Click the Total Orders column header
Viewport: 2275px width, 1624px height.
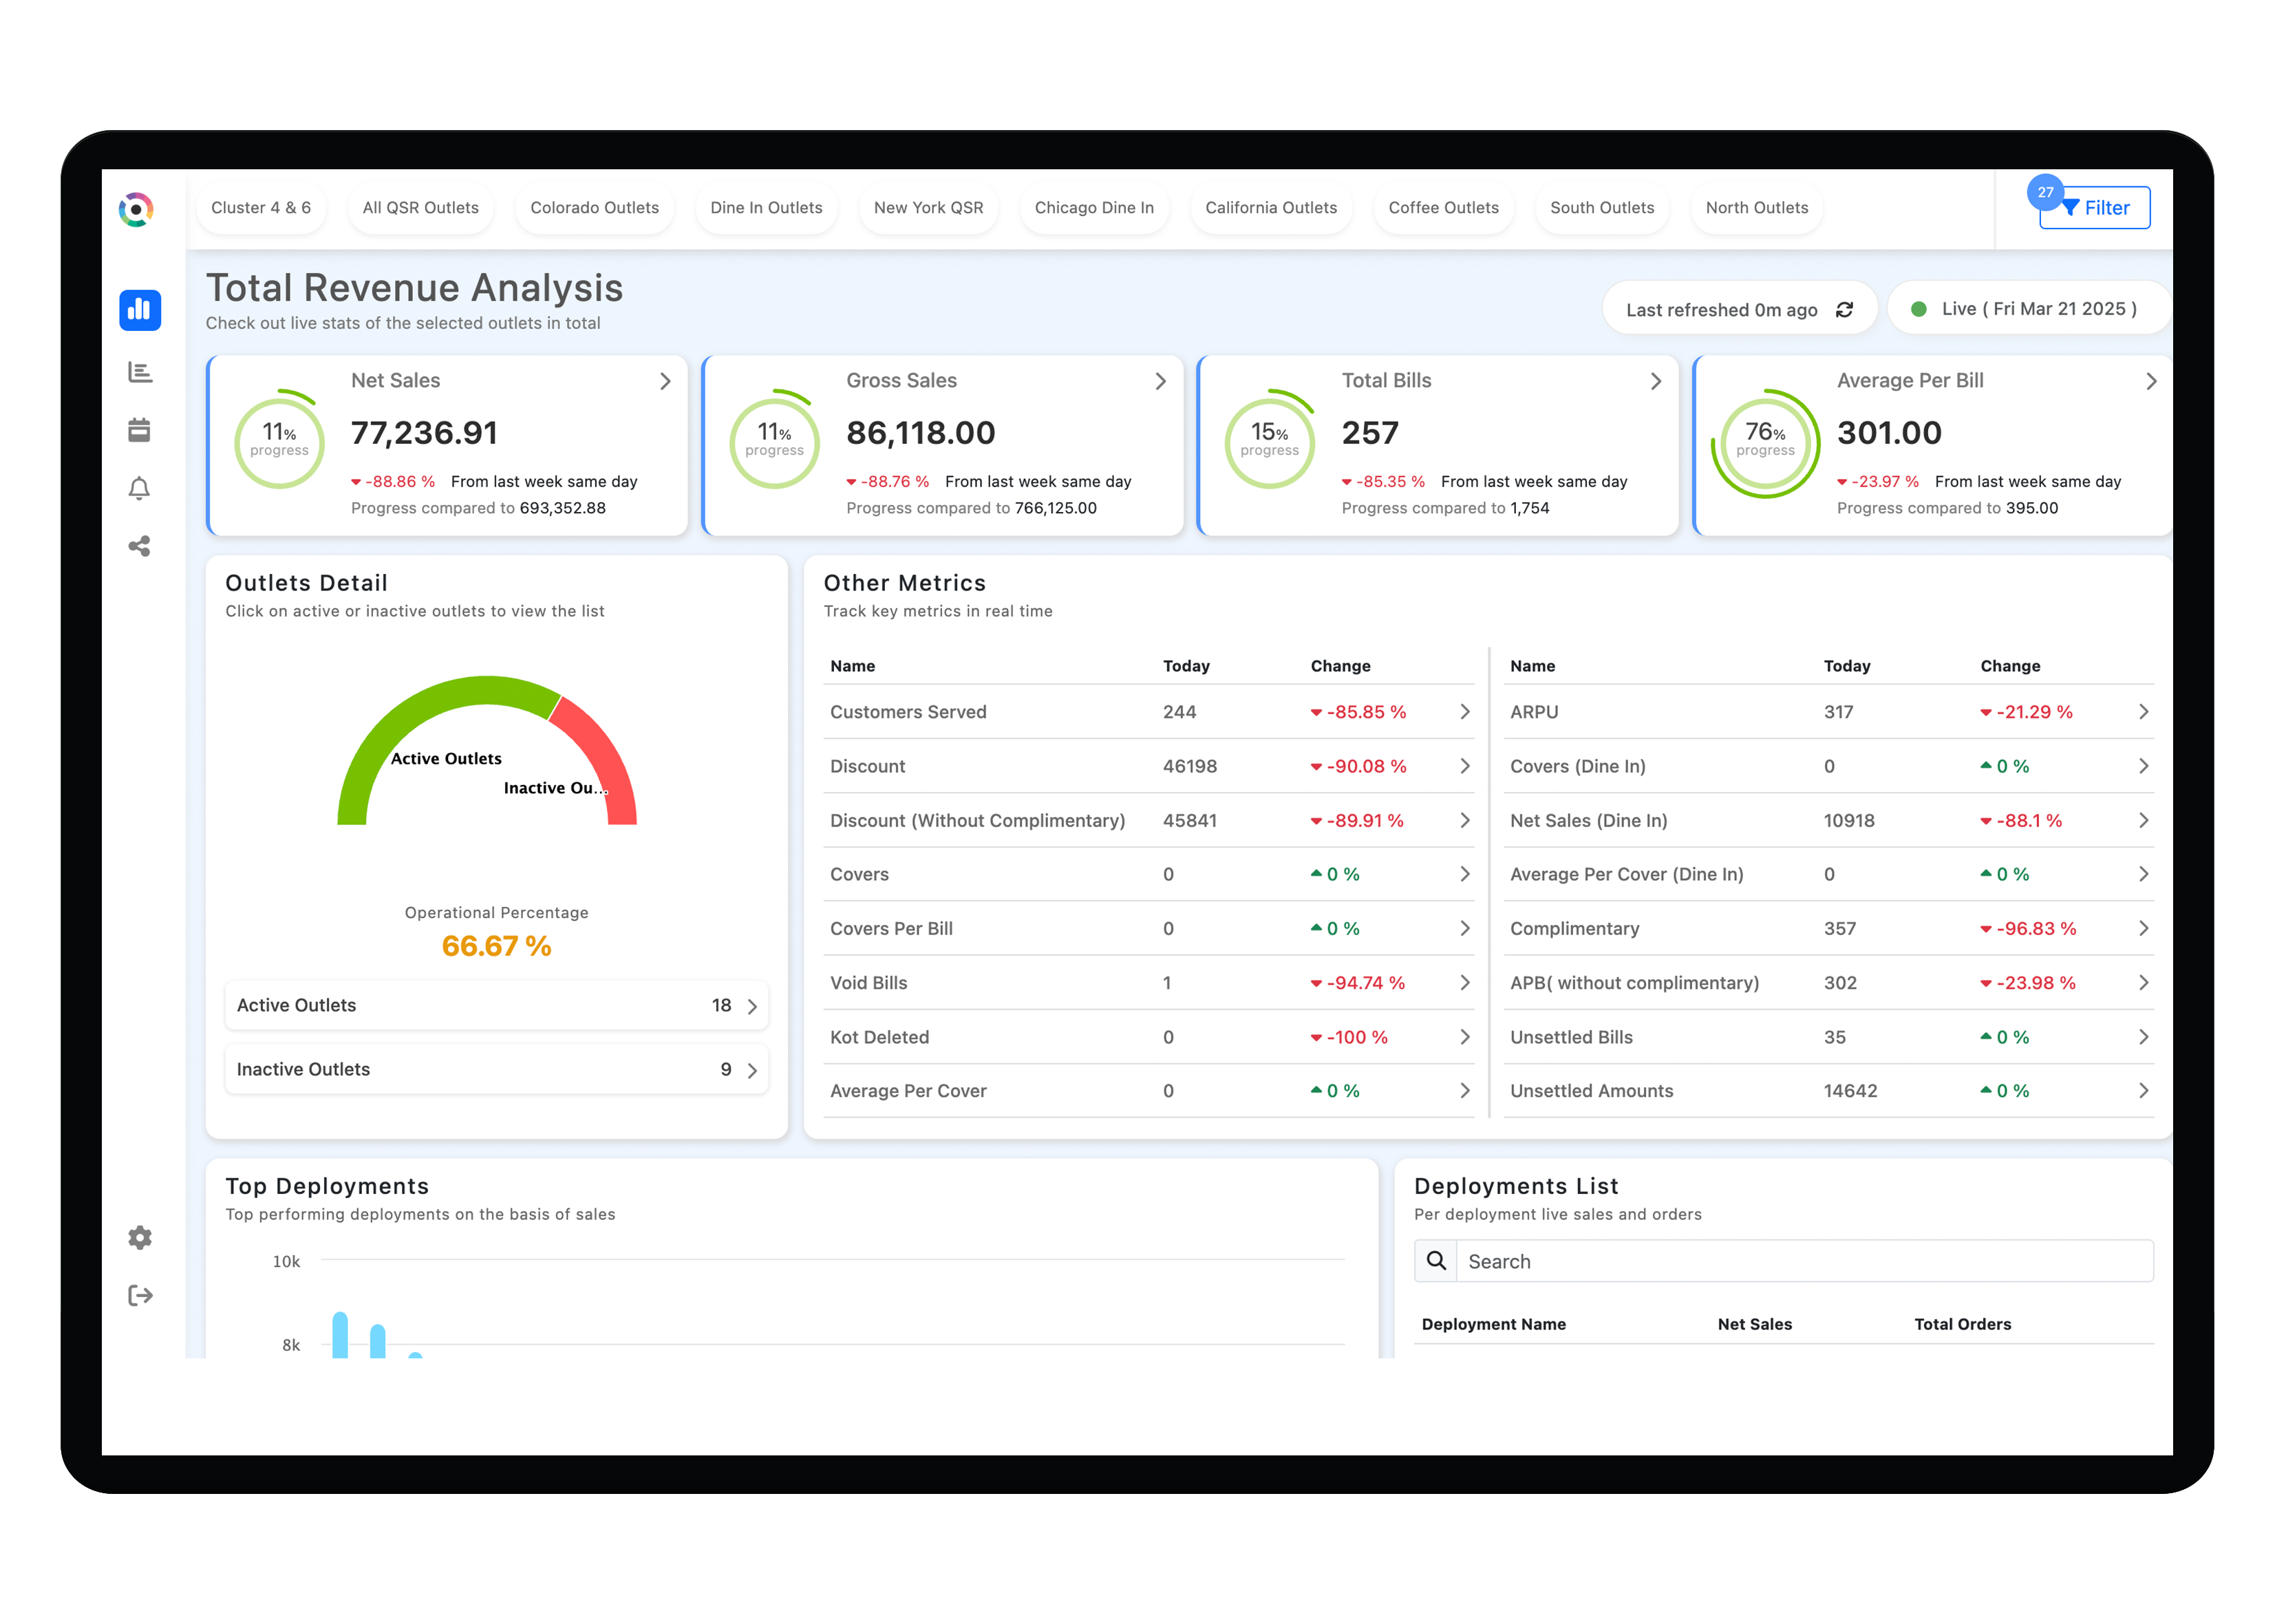pyautogui.click(x=1962, y=1324)
